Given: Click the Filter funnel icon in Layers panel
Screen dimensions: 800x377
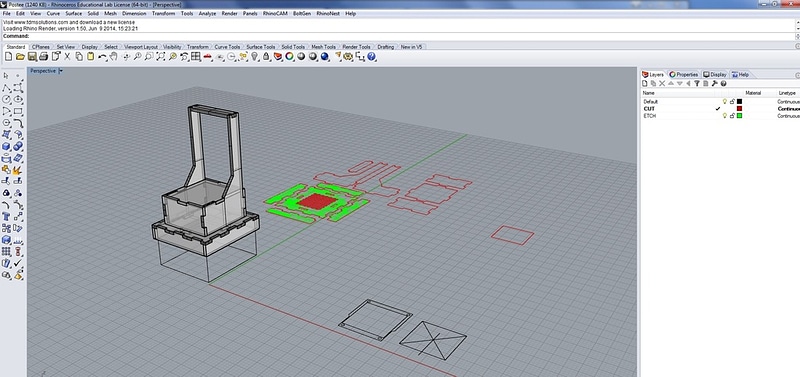Looking at the screenshot, I should coord(696,83).
